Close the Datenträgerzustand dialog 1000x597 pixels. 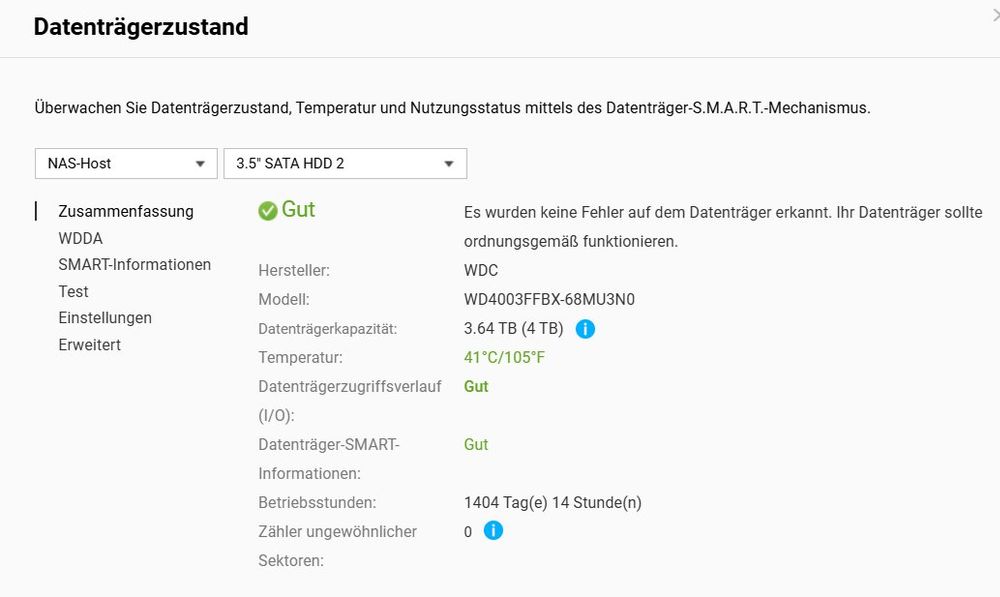(996, 15)
